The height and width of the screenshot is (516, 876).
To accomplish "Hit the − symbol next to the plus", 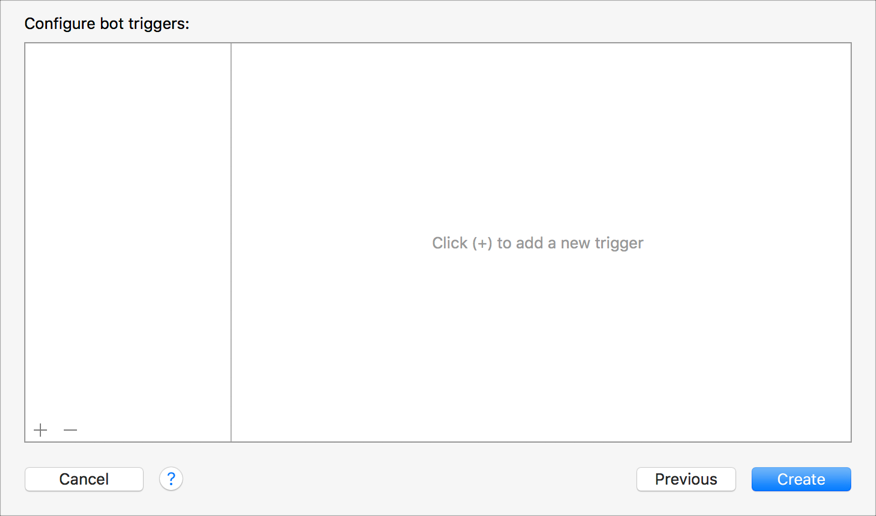I will pyautogui.click(x=70, y=430).
